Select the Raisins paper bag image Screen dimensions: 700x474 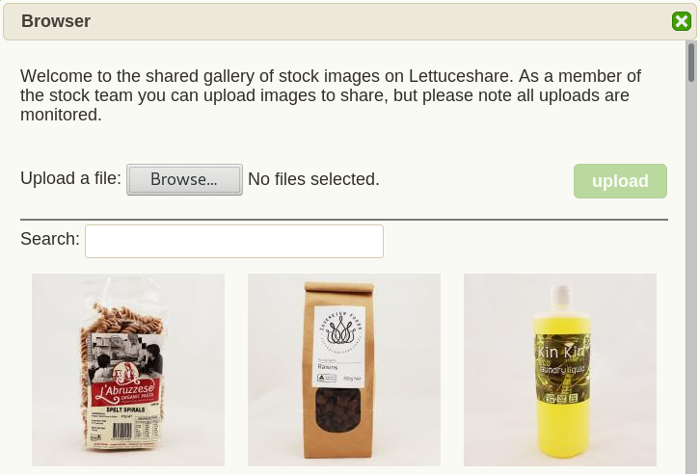[x=344, y=370]
